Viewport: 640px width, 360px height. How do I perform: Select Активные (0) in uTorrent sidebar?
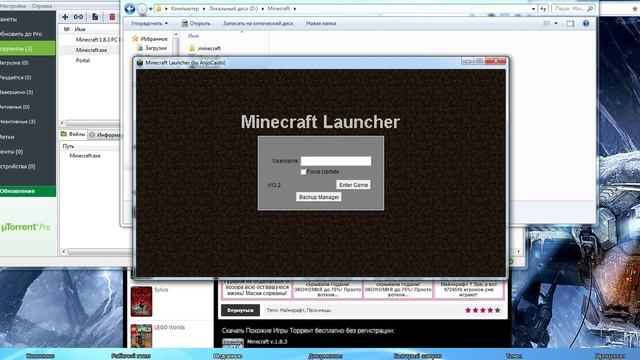tap(27, 107)
